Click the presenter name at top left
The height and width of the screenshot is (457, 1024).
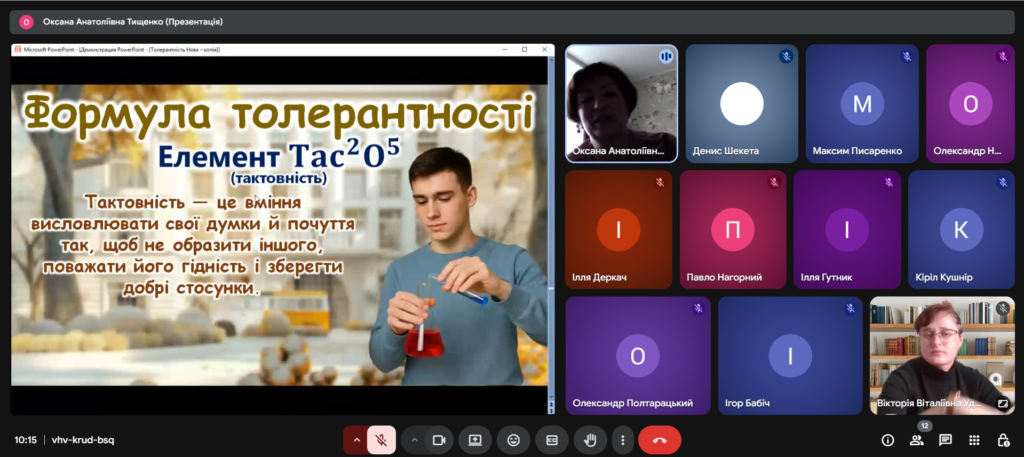[x=130, y=21]
